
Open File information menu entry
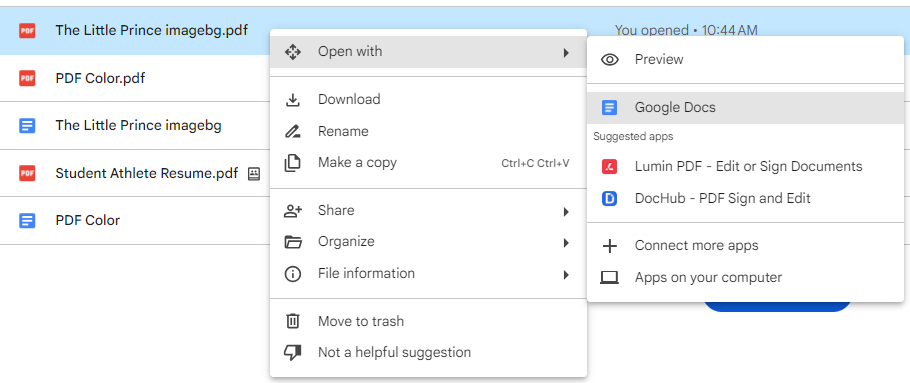(428, 274)
